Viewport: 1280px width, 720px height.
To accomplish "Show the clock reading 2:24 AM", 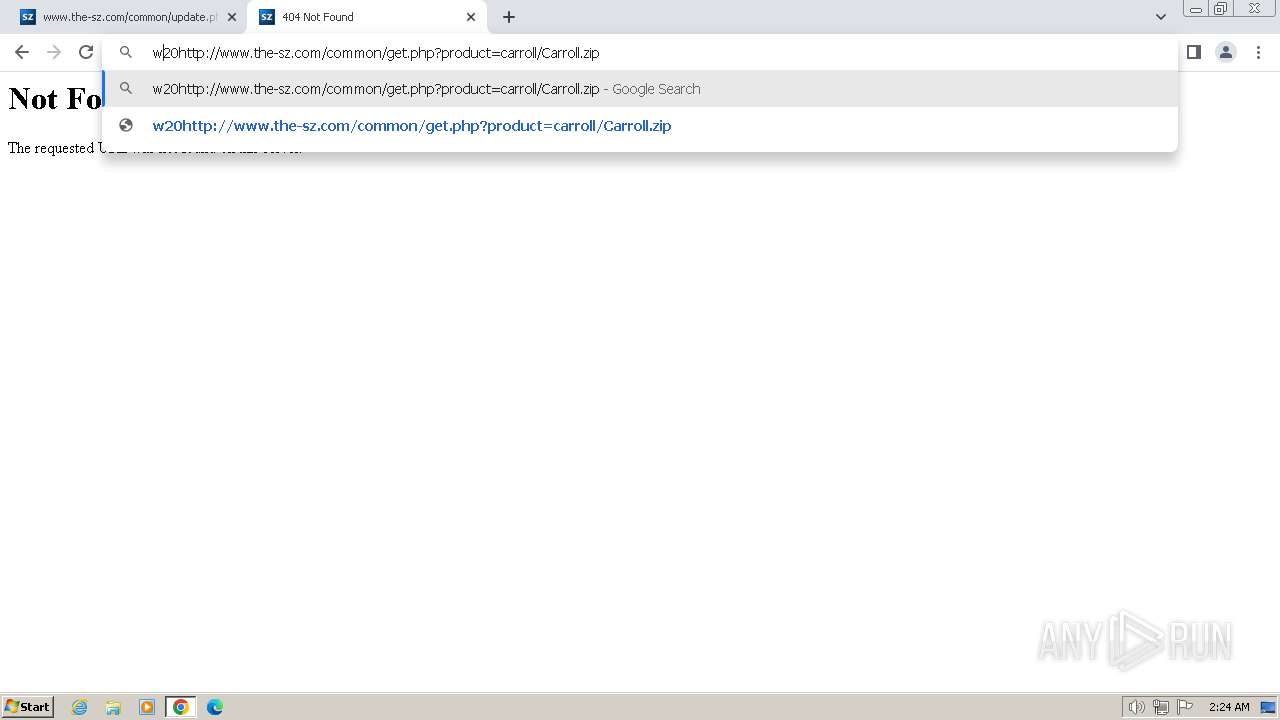I will (1229, 707).
